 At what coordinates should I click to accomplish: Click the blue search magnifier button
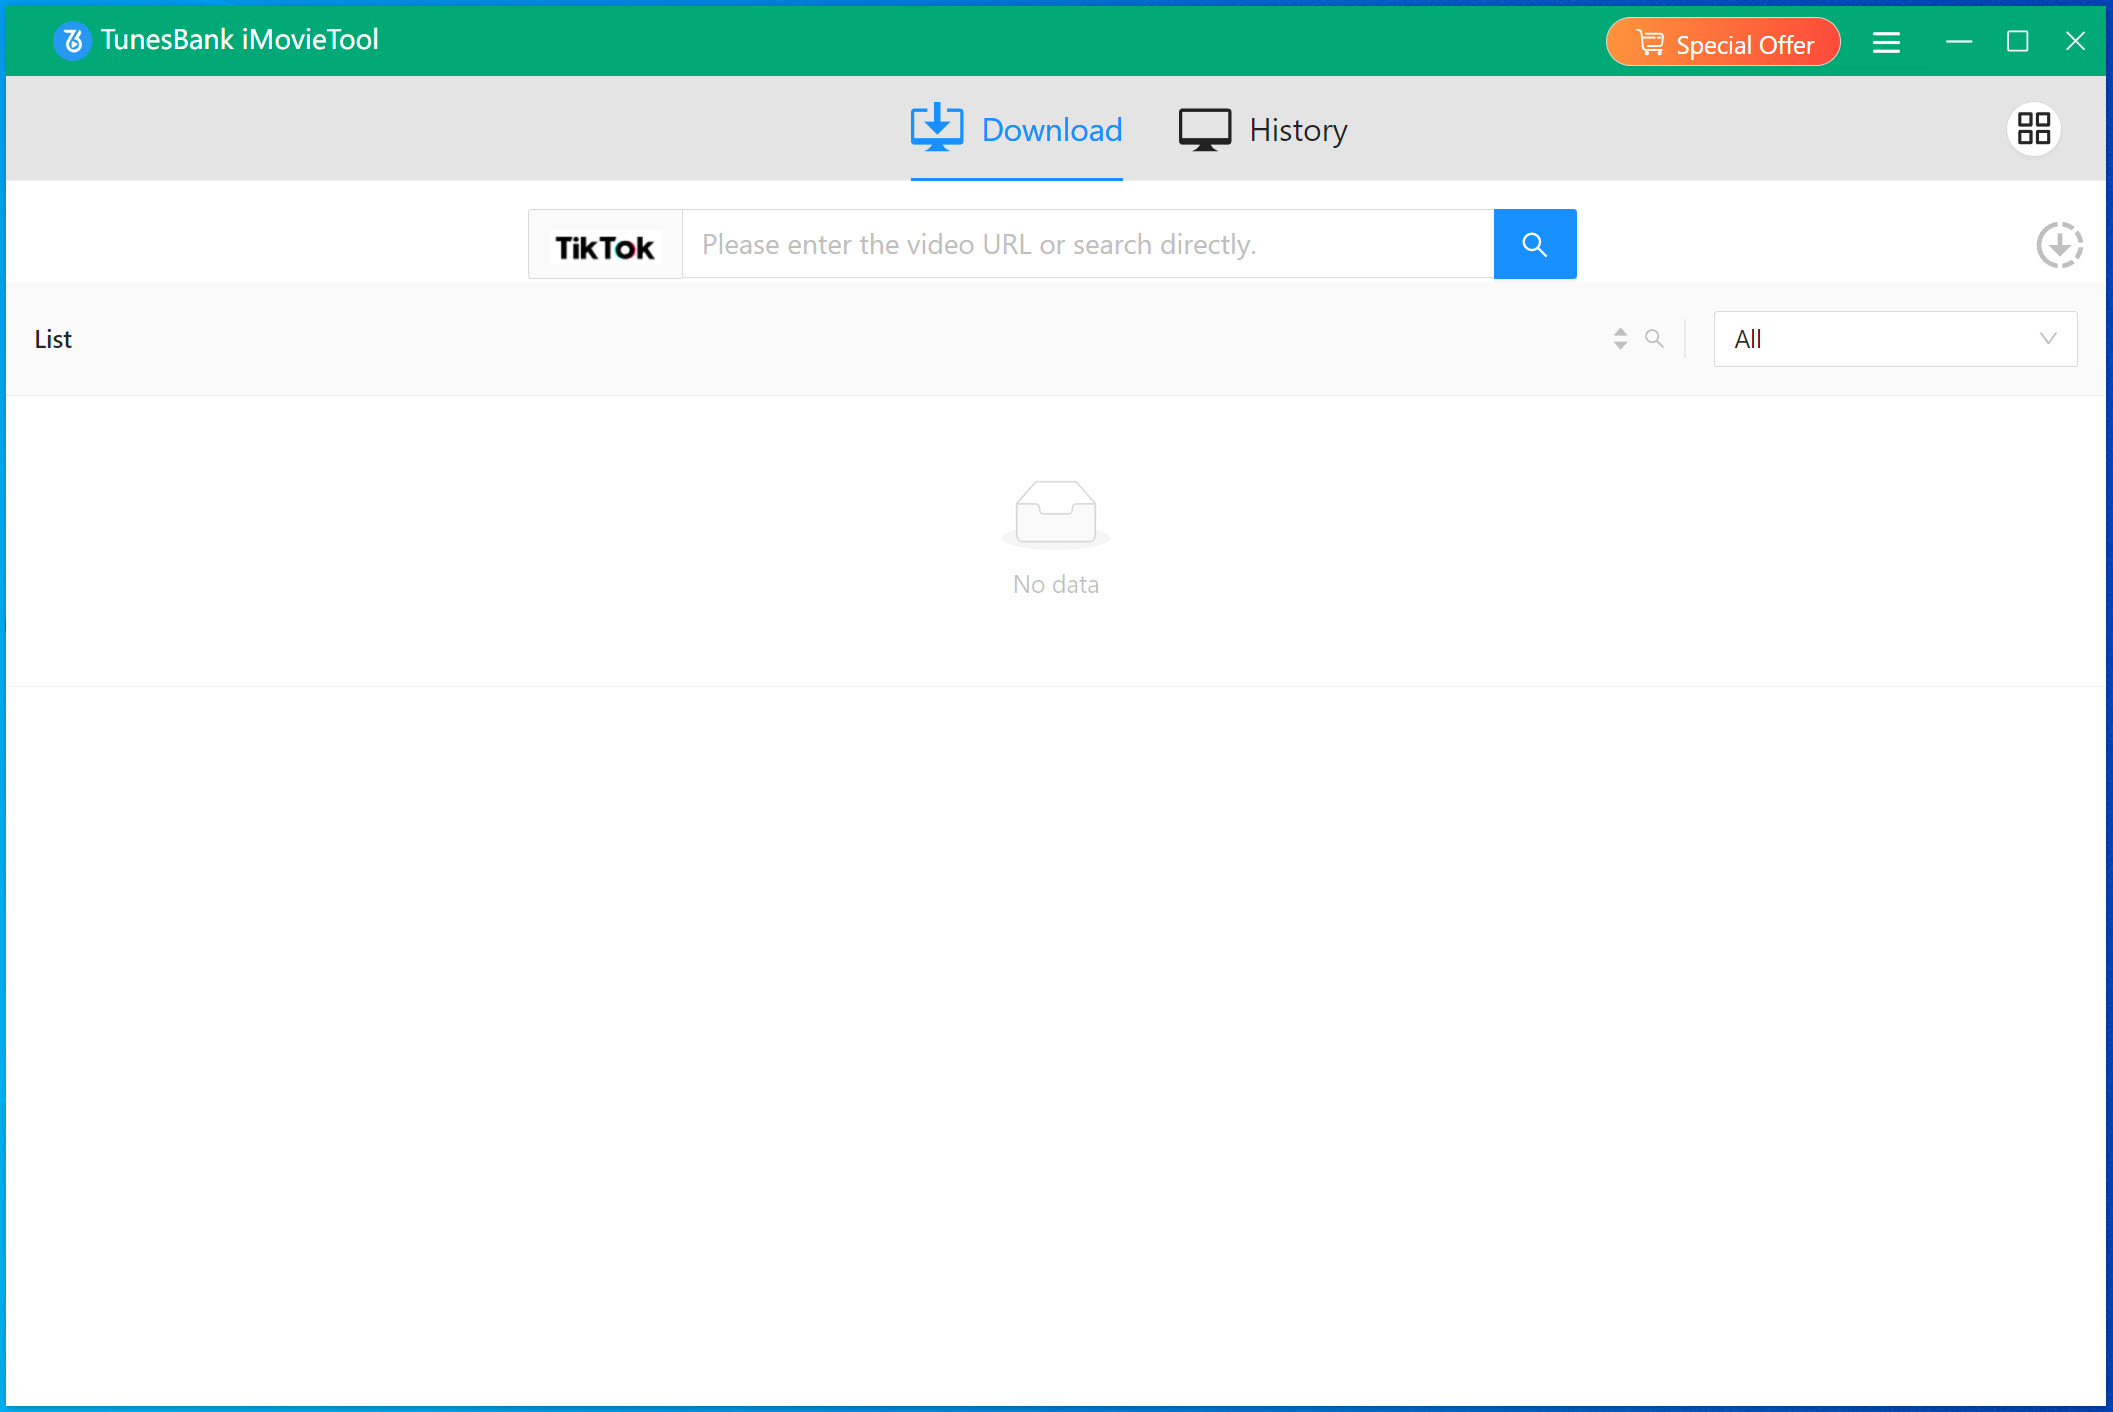(x=1534, y=244)
